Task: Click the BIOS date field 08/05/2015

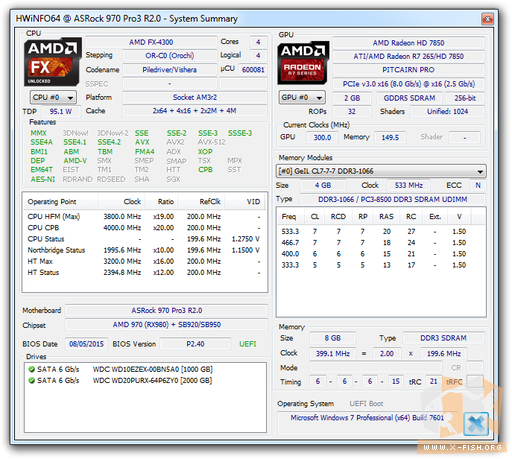Action: pyautogui.click(x=86, y=344)
